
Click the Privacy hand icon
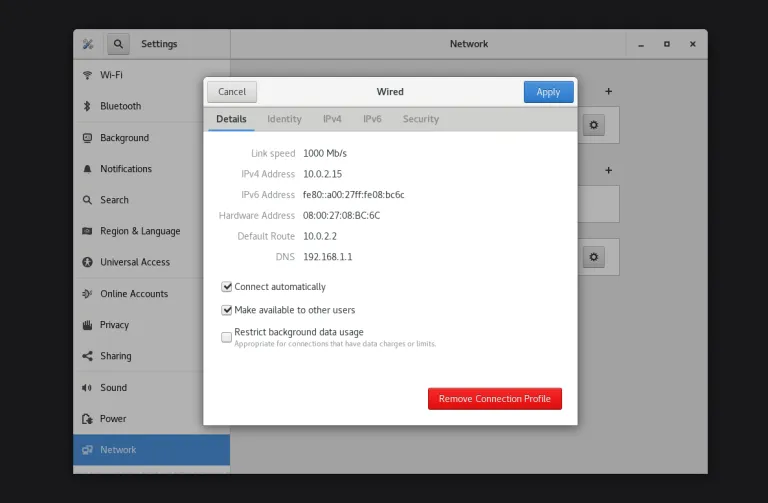[87, 325]
